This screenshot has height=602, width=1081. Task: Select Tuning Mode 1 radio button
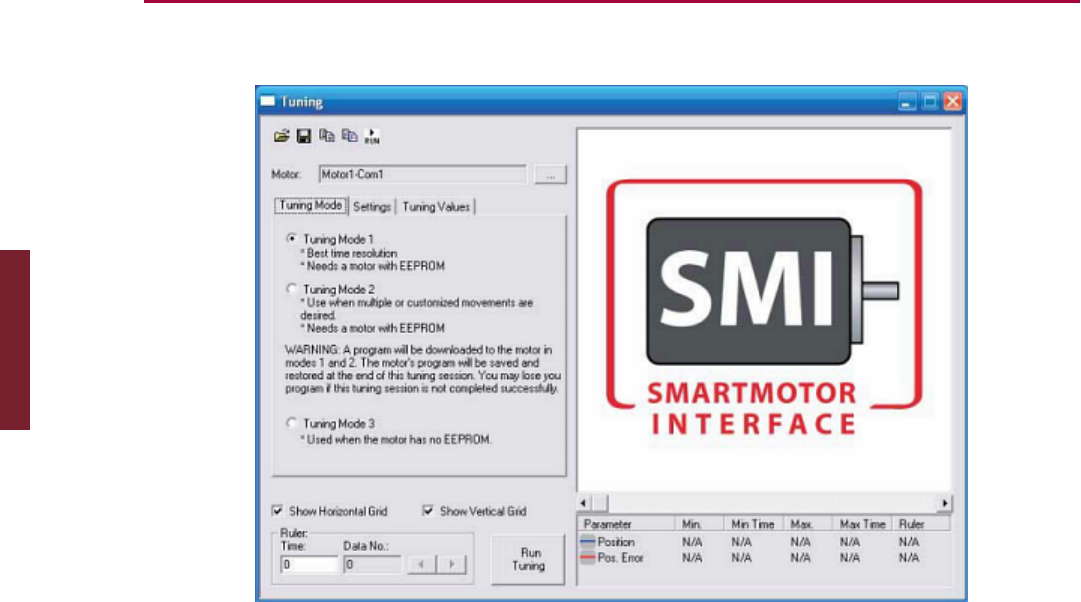point(292,239)
